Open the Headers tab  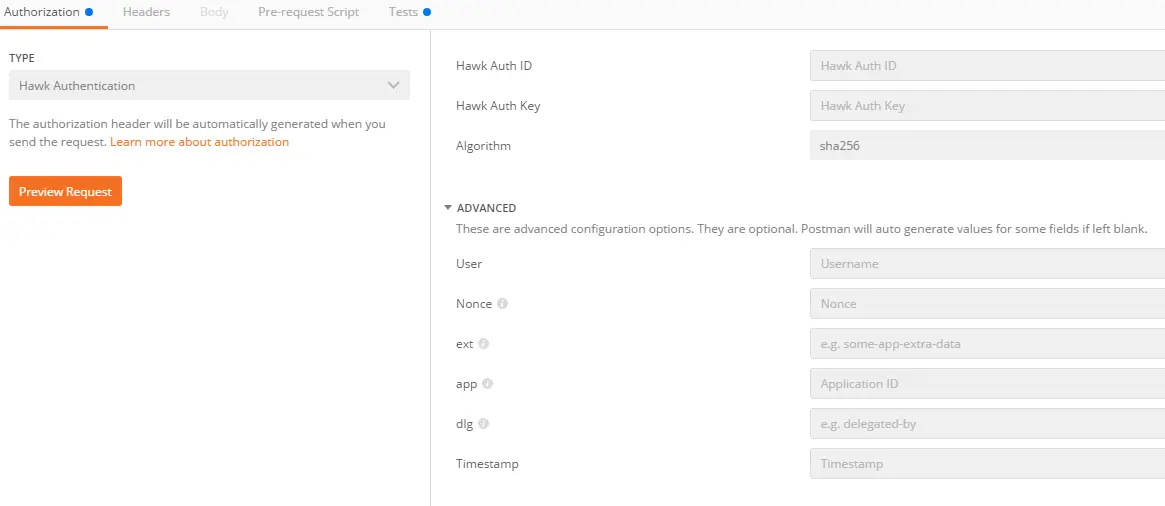[x=146, y=12]
